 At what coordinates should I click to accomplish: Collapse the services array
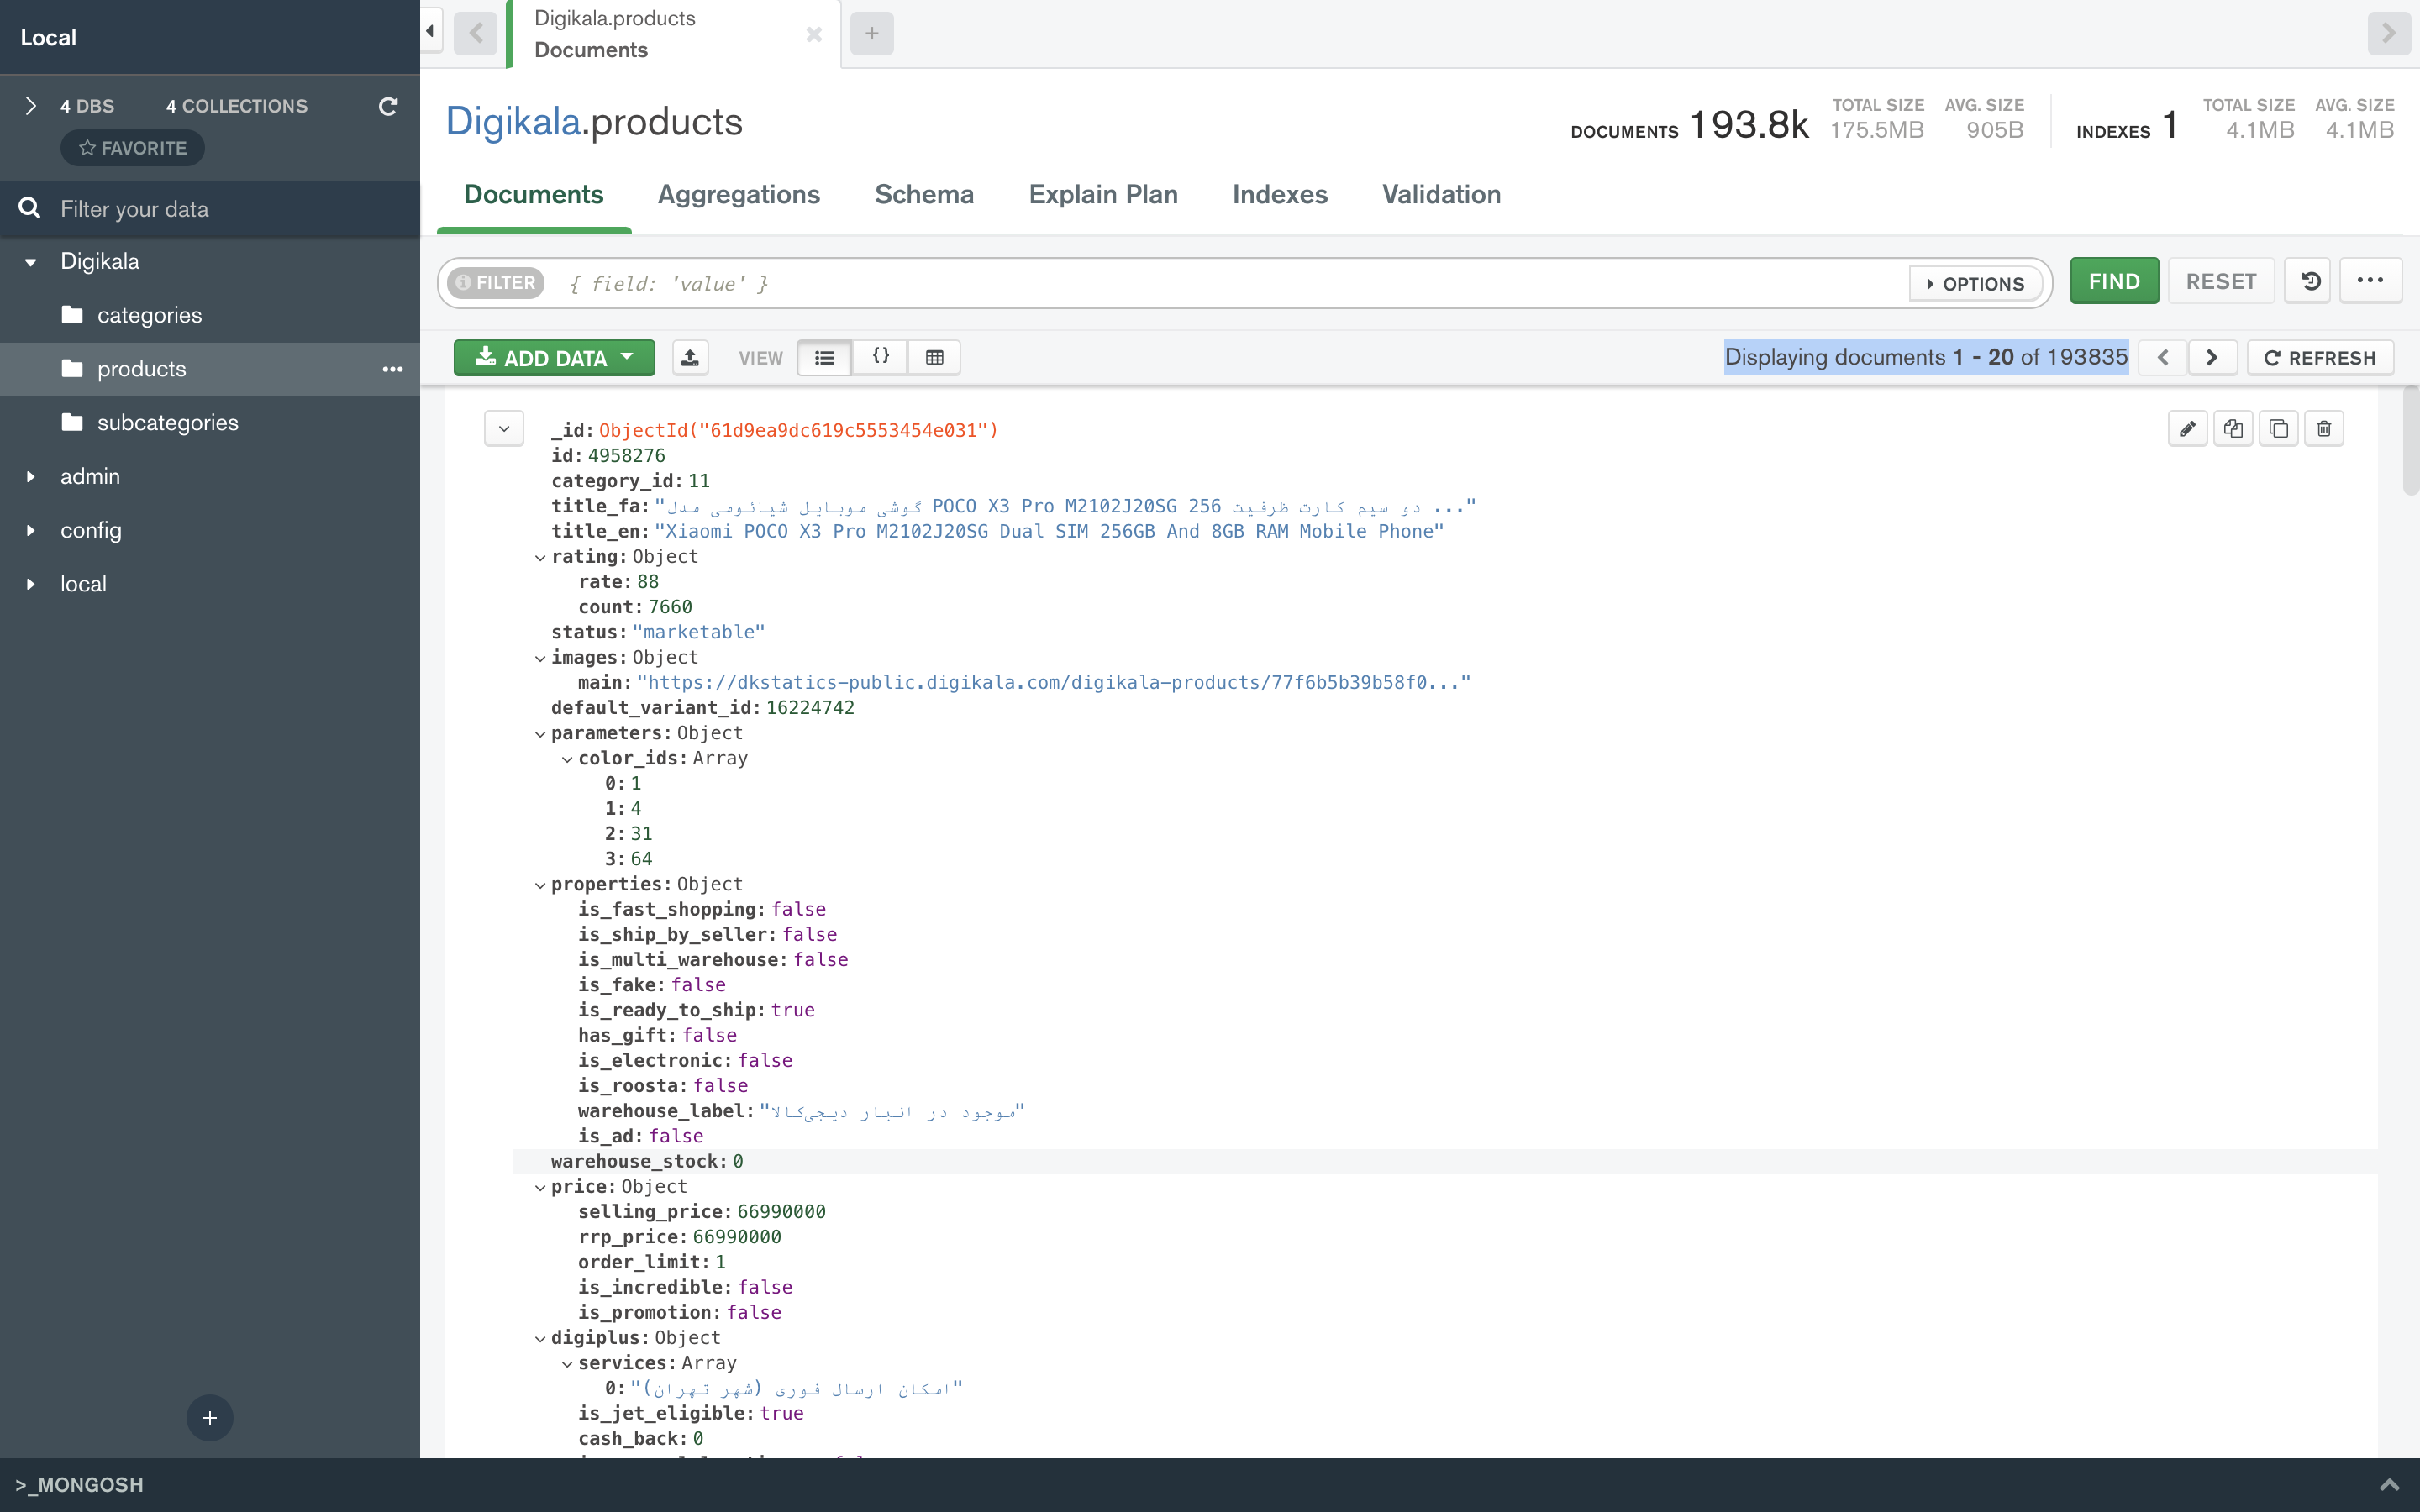567,1364
